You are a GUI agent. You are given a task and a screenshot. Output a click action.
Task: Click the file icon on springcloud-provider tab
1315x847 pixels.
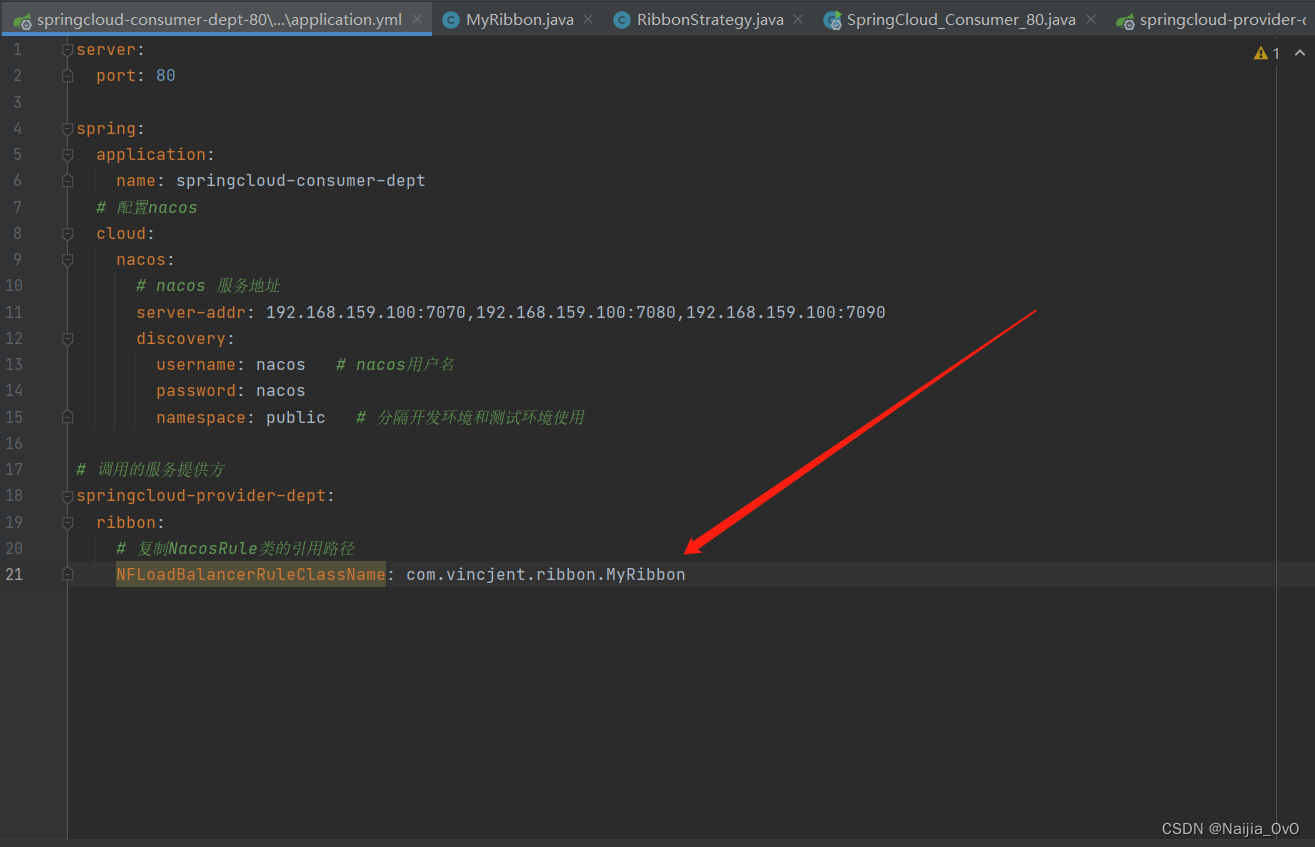coord(1125,20)
